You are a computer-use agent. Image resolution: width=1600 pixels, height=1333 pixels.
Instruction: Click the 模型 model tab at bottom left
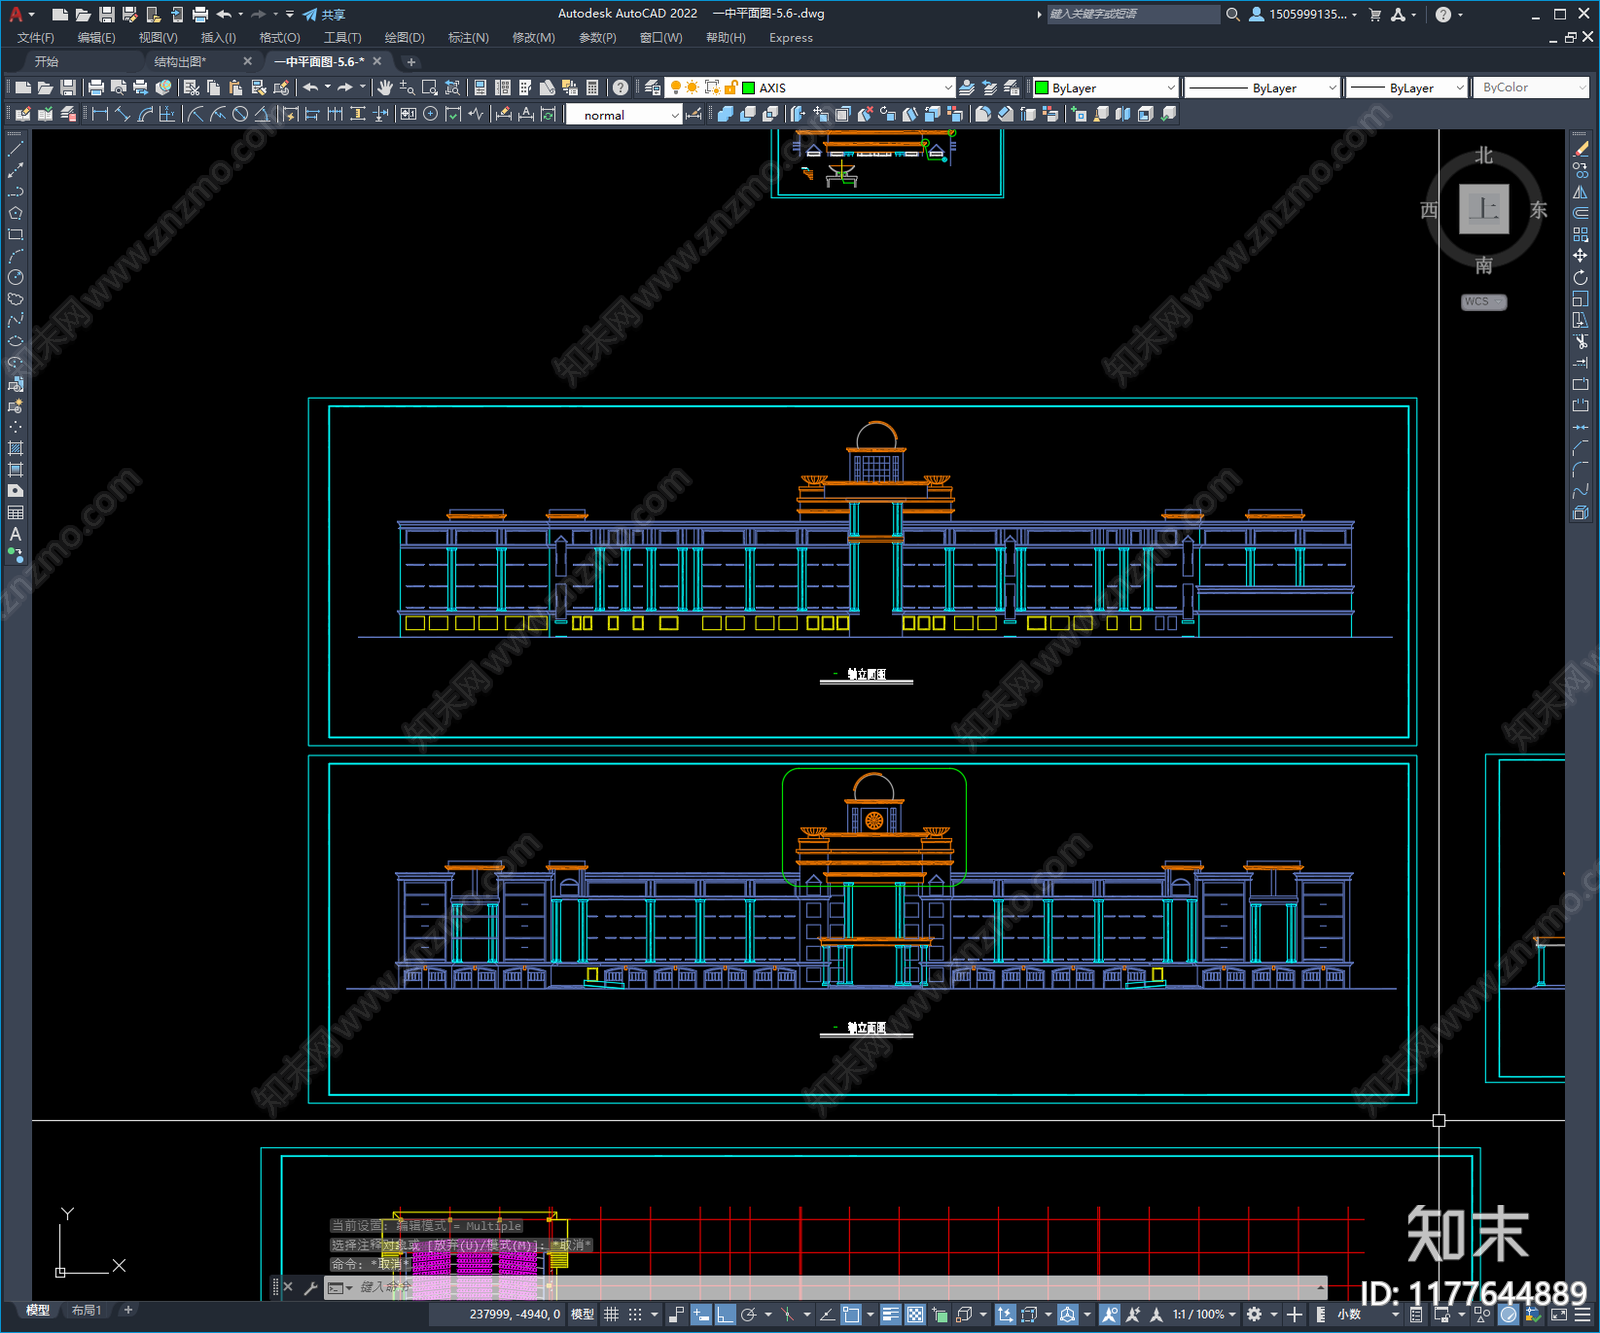pyautogui.click(x=38, y=1310)
